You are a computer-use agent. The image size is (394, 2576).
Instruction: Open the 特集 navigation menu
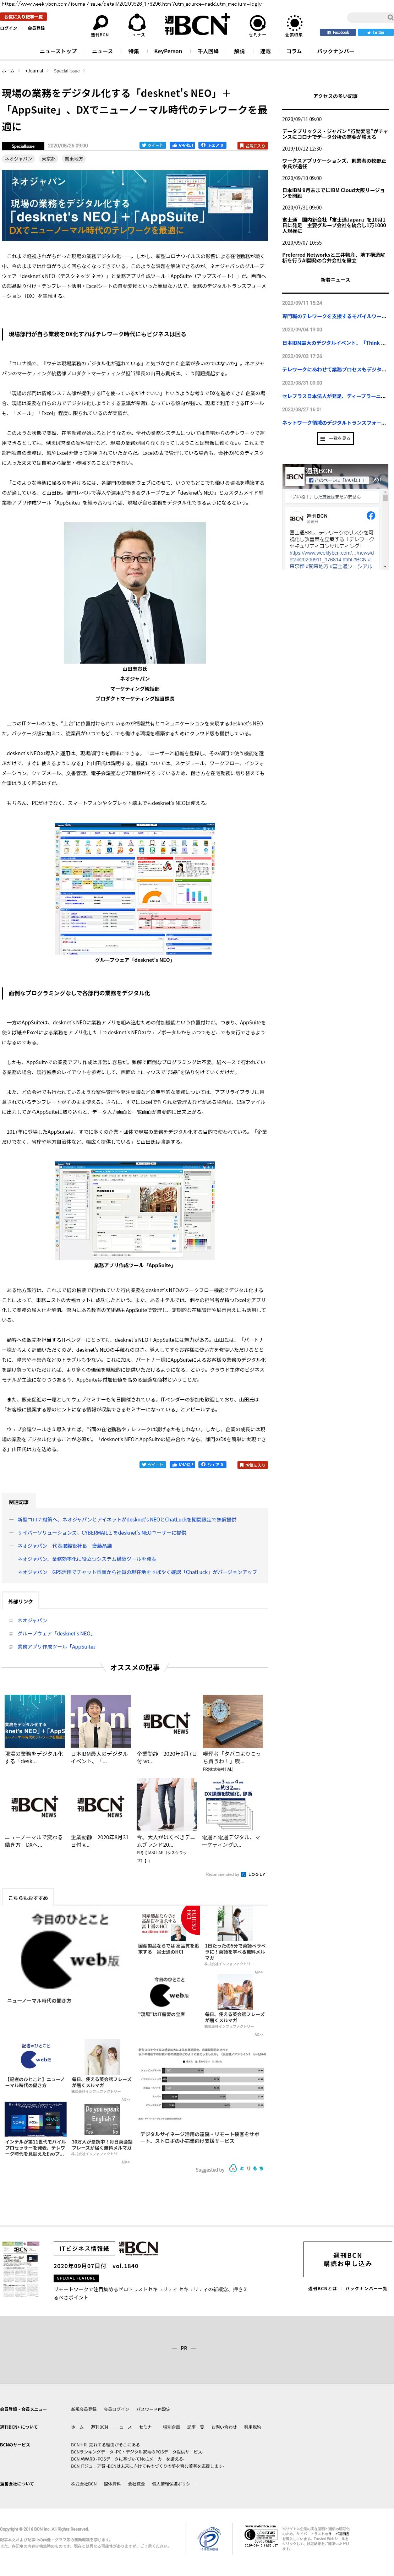[133, 51]
